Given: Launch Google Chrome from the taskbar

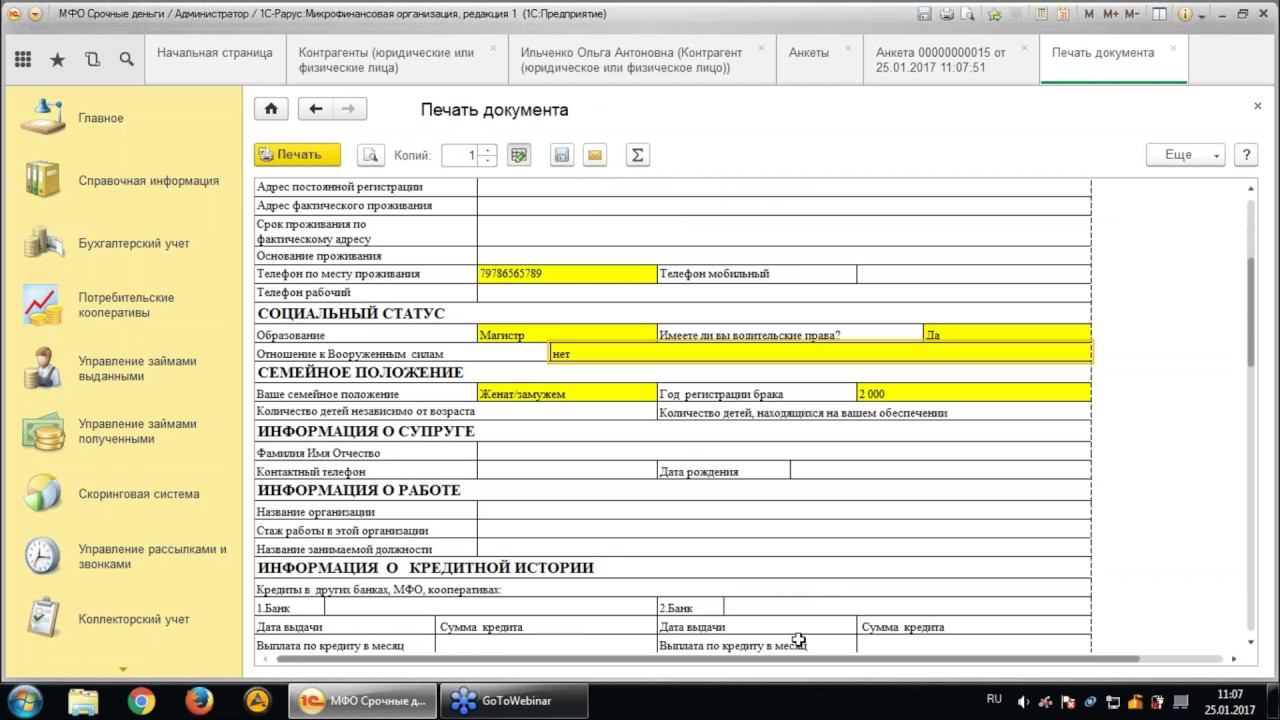Looking at the screenshot, I should (x=142, y=701).
